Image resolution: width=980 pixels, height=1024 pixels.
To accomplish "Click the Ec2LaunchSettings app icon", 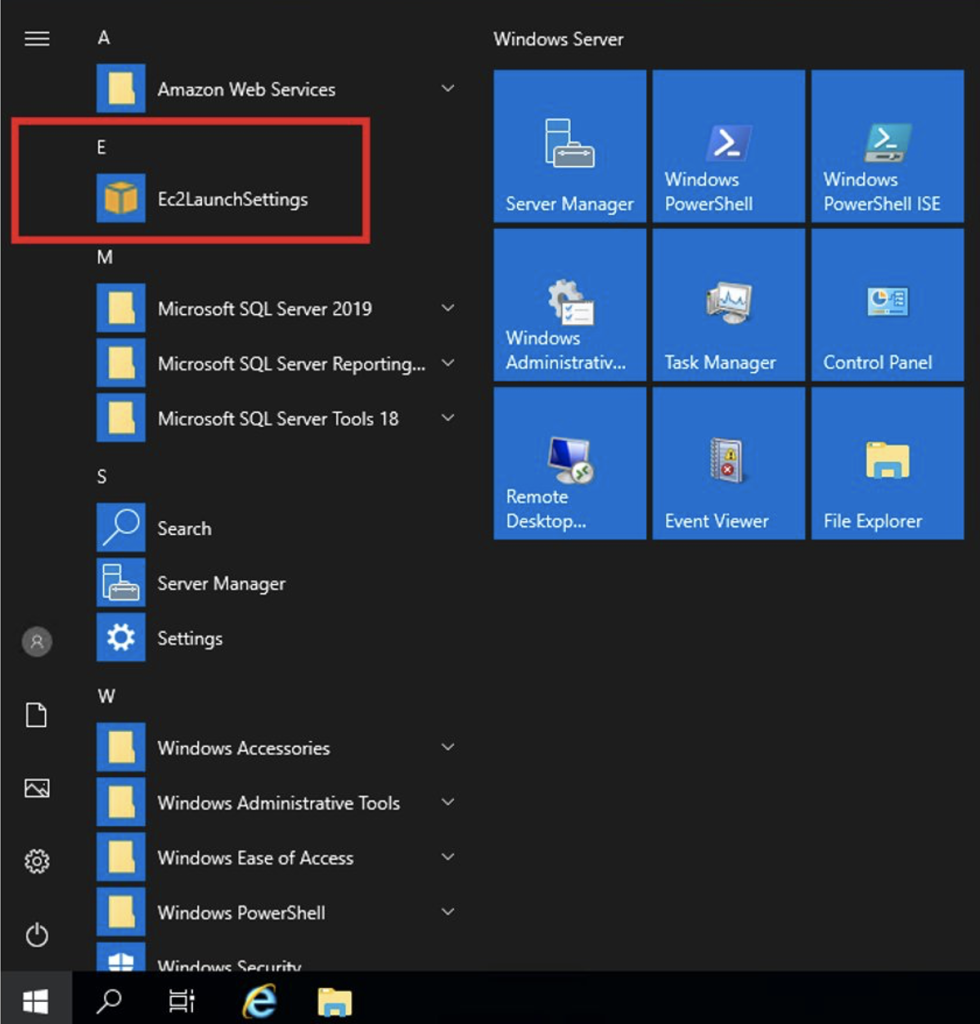I will coord(121,198).
